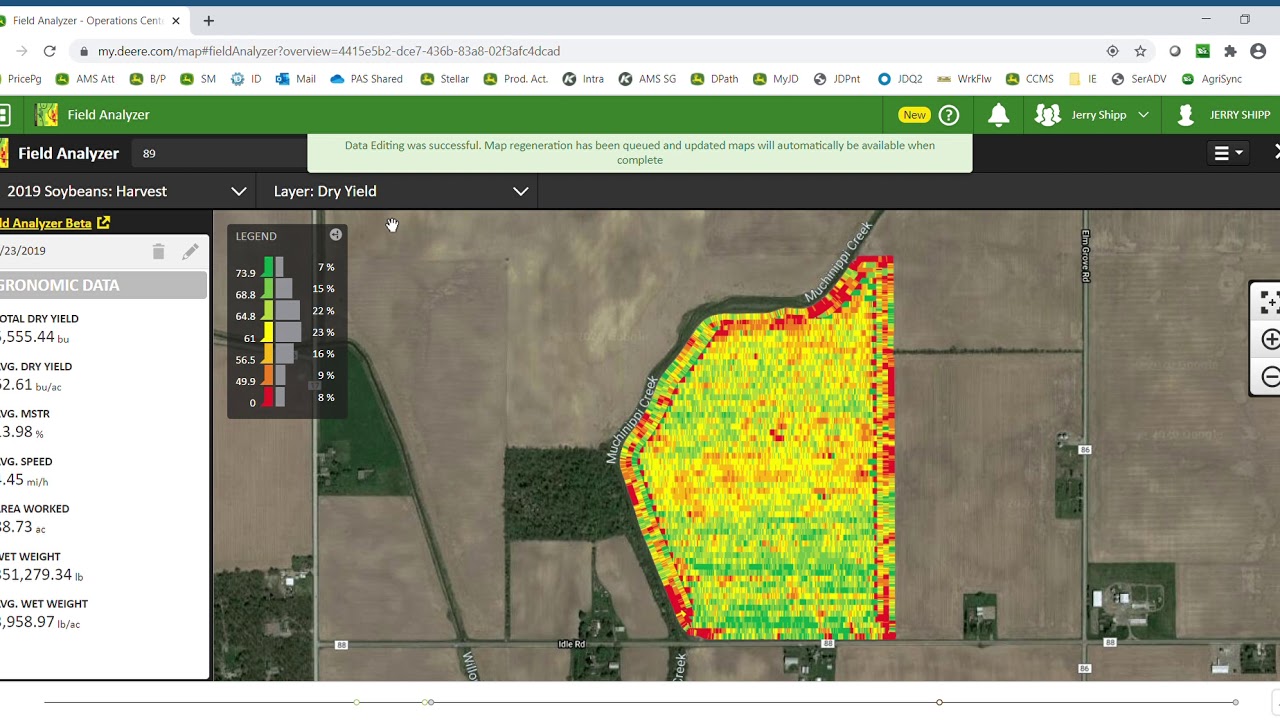Screen dimensions: 1280x720
Task: Click the Field Analyzer map icon in header
Action: (46, 115)
